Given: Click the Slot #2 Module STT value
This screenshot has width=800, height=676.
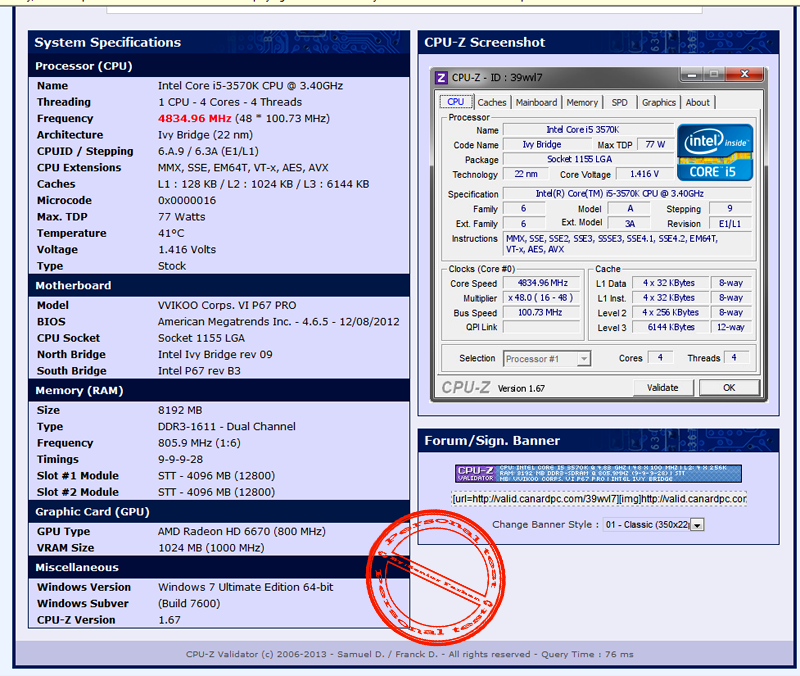Looking at the screenshot, I should [x=216, y=492].
